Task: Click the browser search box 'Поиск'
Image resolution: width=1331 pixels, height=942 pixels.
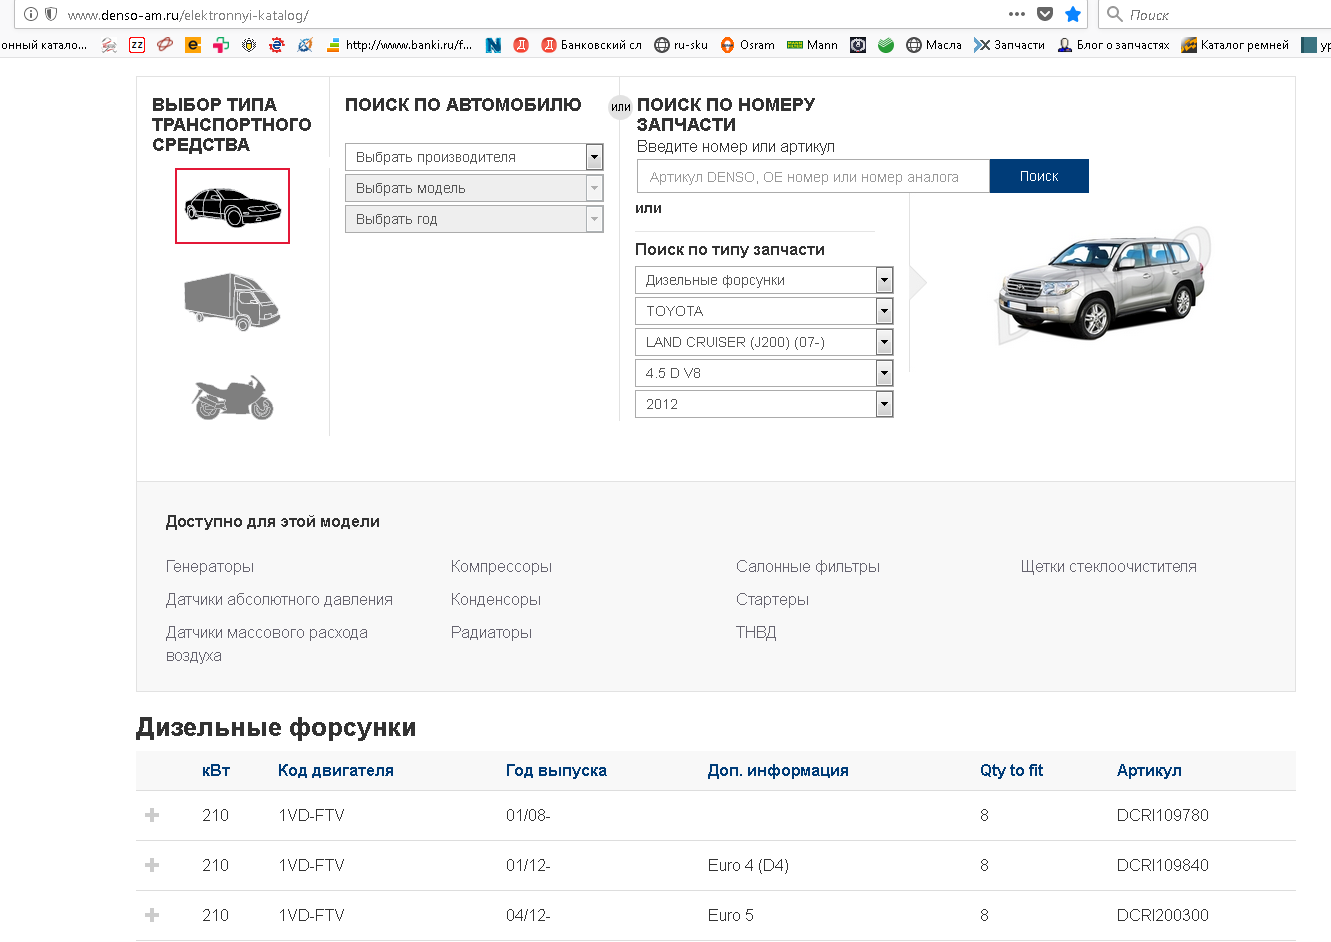Action: click(x=1215, y=15)
